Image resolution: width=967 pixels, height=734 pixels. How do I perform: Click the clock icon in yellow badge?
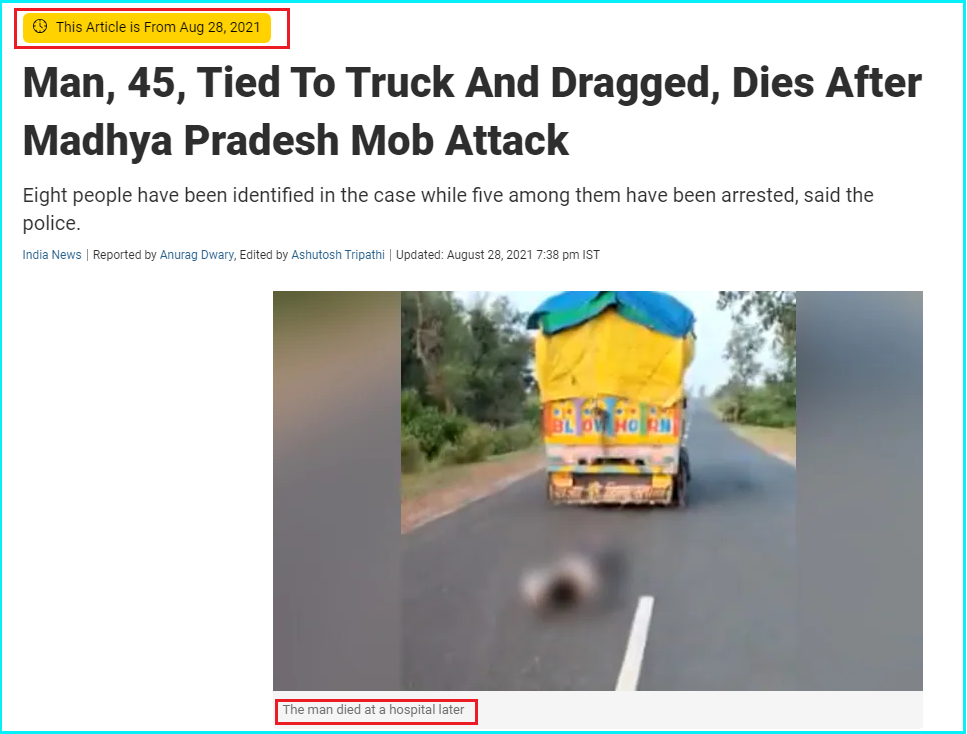coord(40,27)
